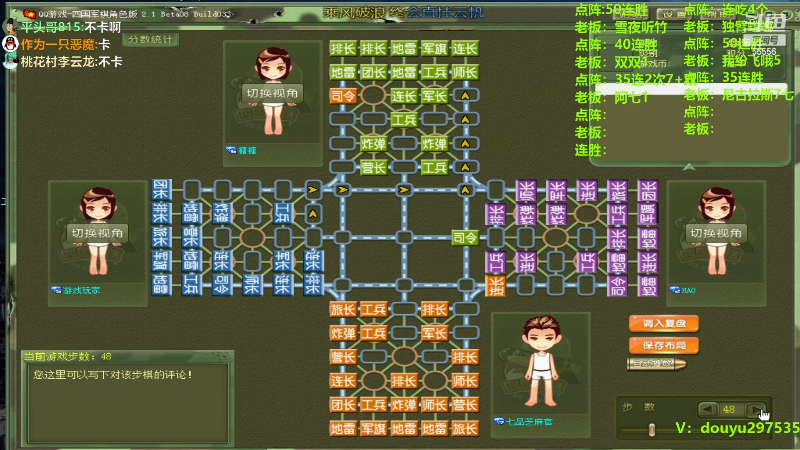800x450 pixels.
Task: Click the 当前游戏步数 step count label
Action: click(x=67, y=356)
